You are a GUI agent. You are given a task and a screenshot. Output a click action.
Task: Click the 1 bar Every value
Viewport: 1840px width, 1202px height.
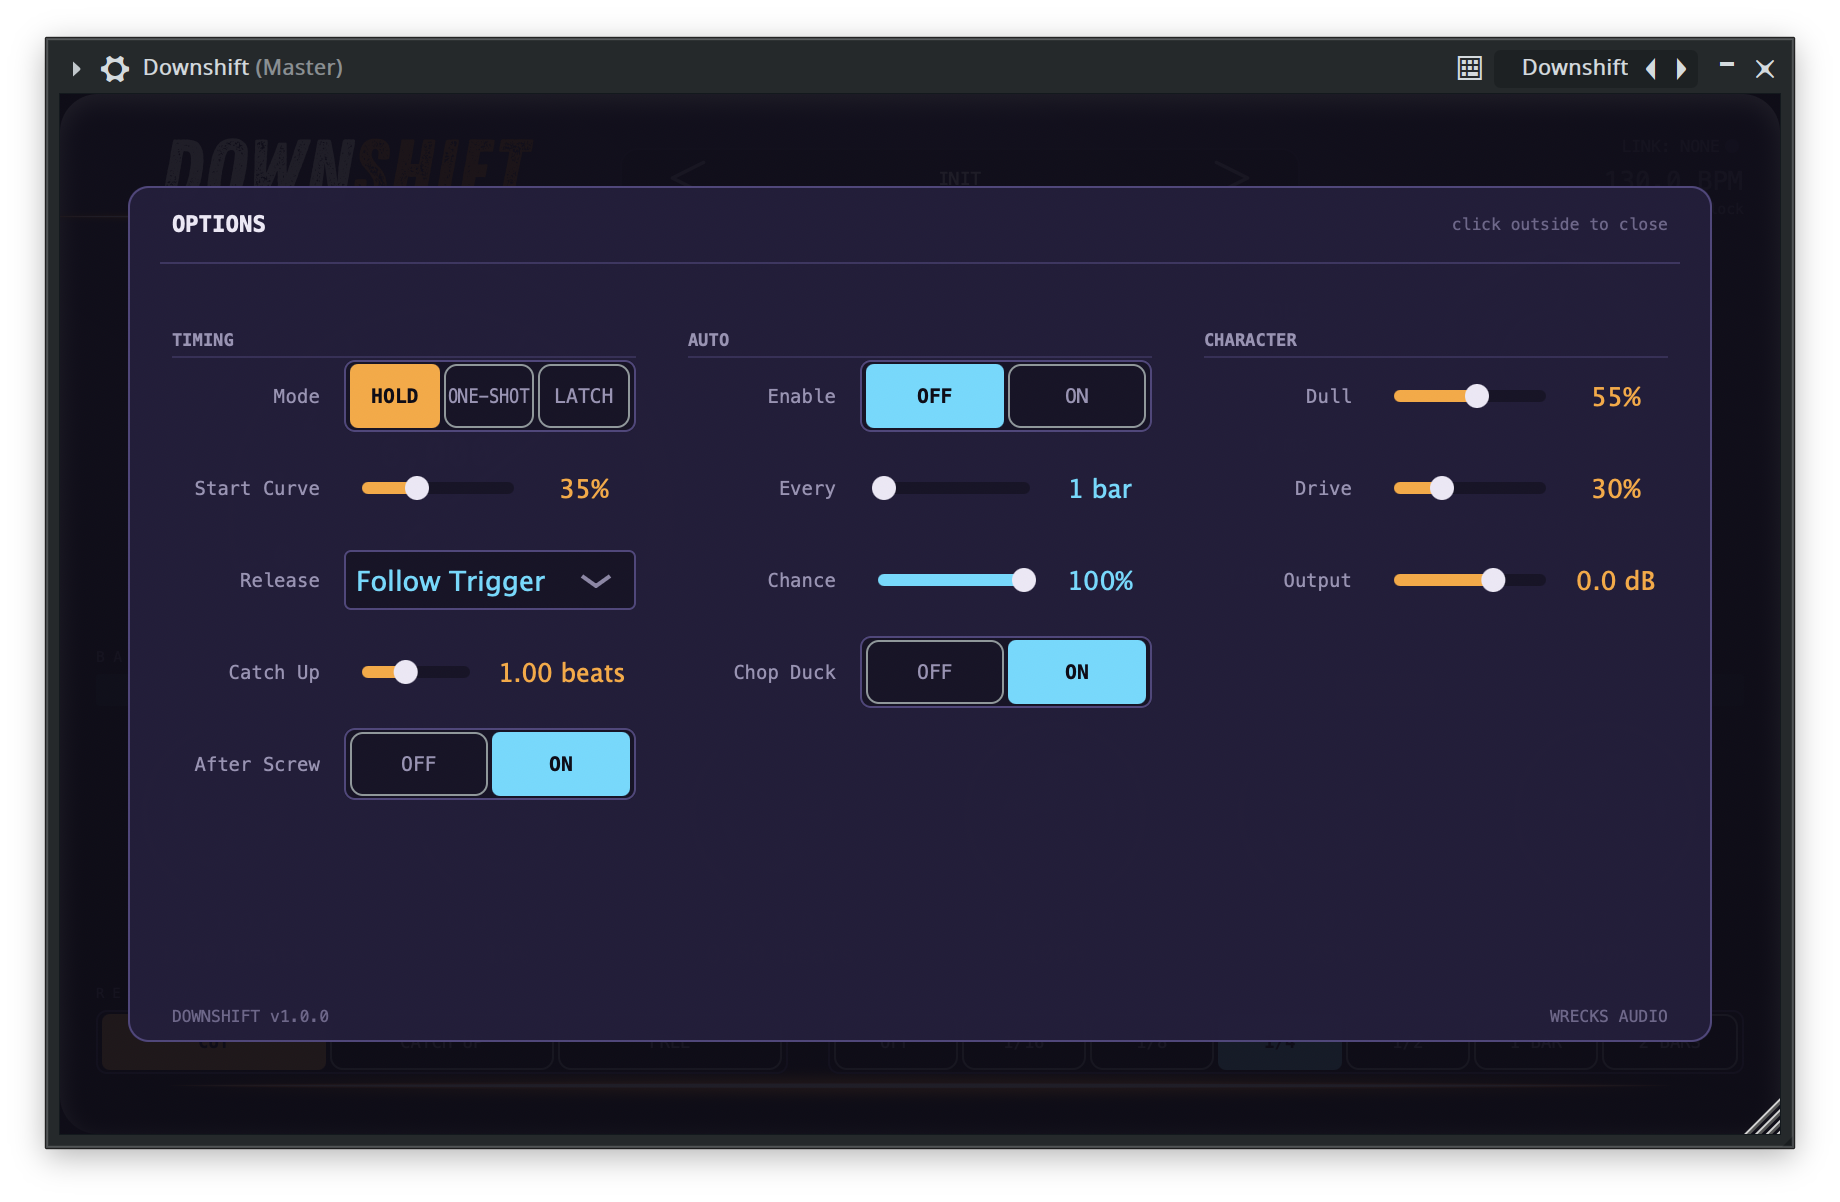point(1100,489)
